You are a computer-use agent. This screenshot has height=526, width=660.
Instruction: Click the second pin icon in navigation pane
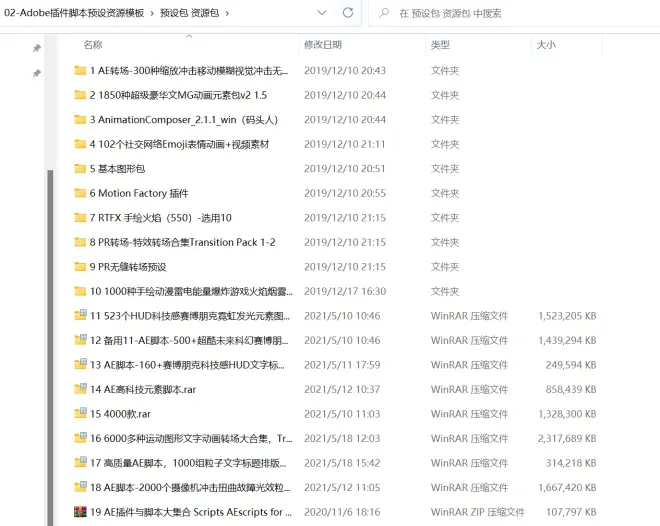[37, 73]
